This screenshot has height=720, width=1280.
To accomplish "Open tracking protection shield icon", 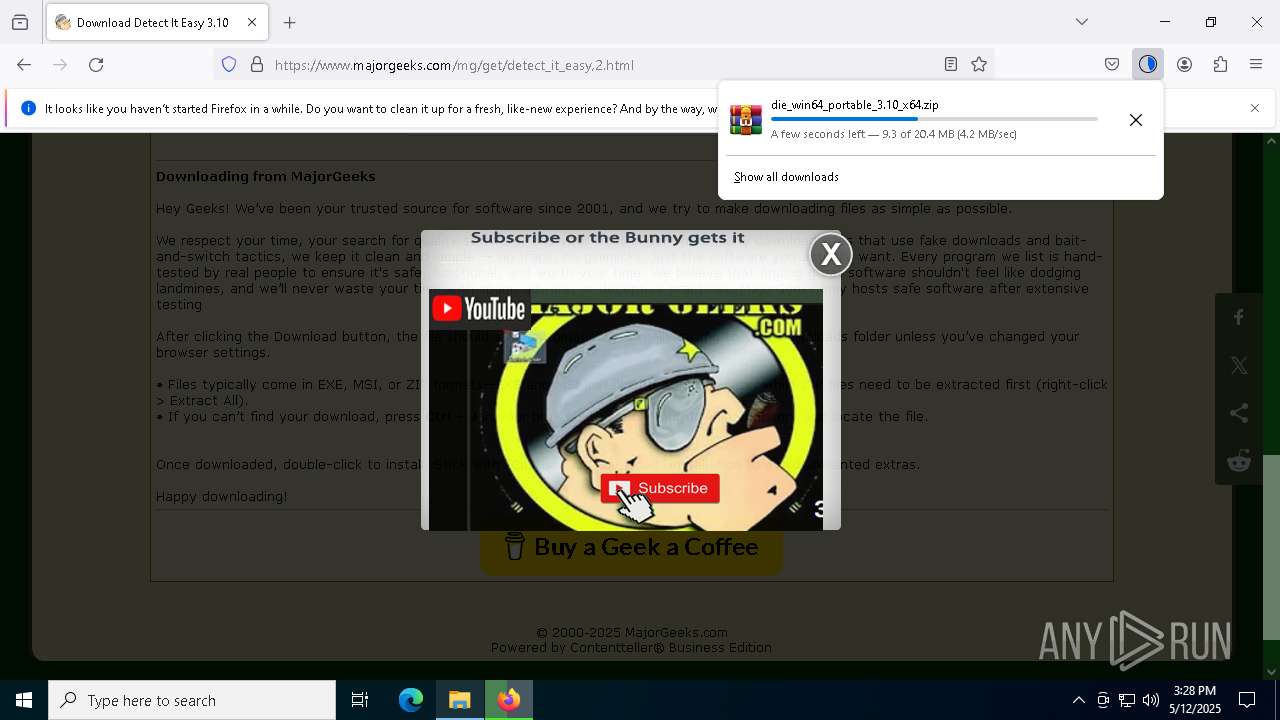I will tap(229, 65).
